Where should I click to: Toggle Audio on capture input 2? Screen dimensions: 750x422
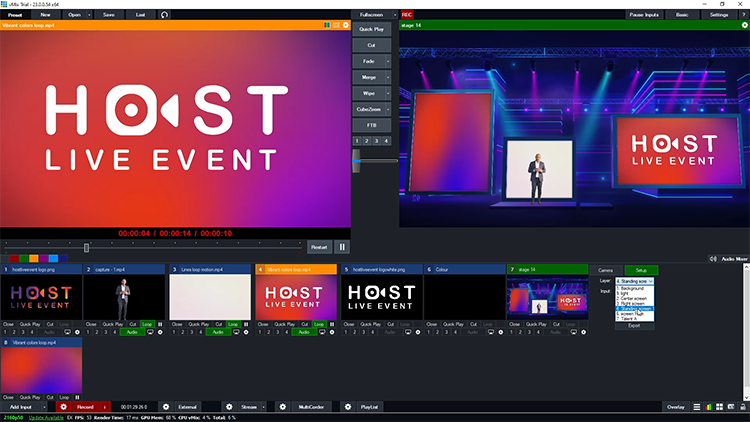[x=131, y=332]
